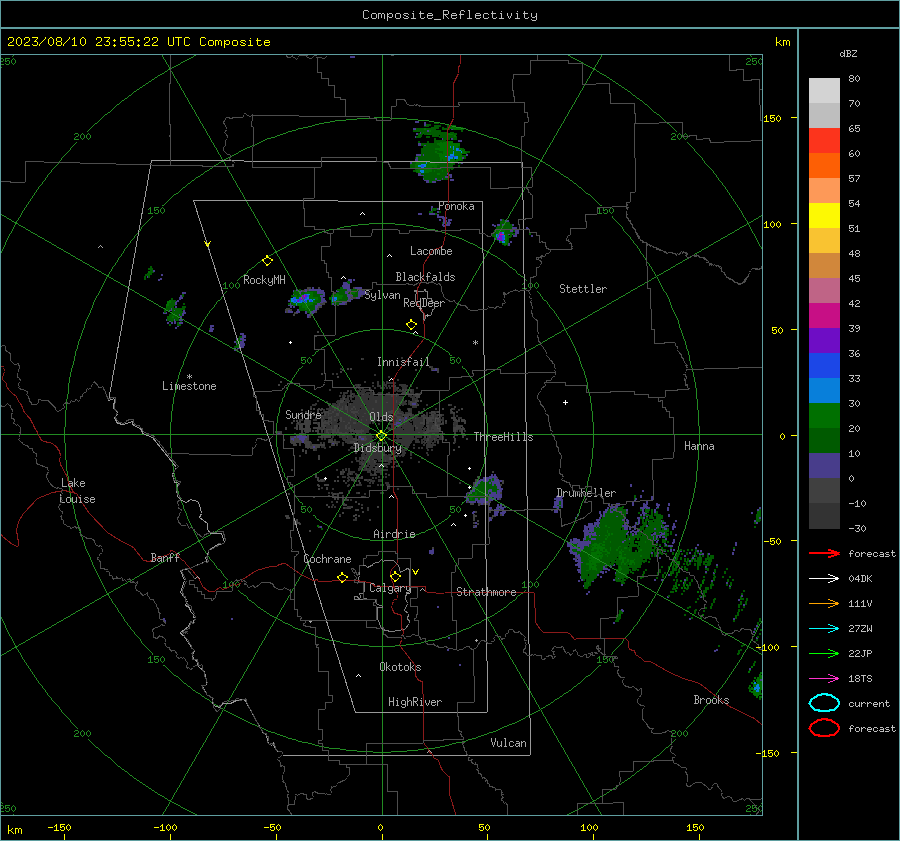Select the 60 dBZ orange color swatch
Screen dimensions: 900x841
824,165
